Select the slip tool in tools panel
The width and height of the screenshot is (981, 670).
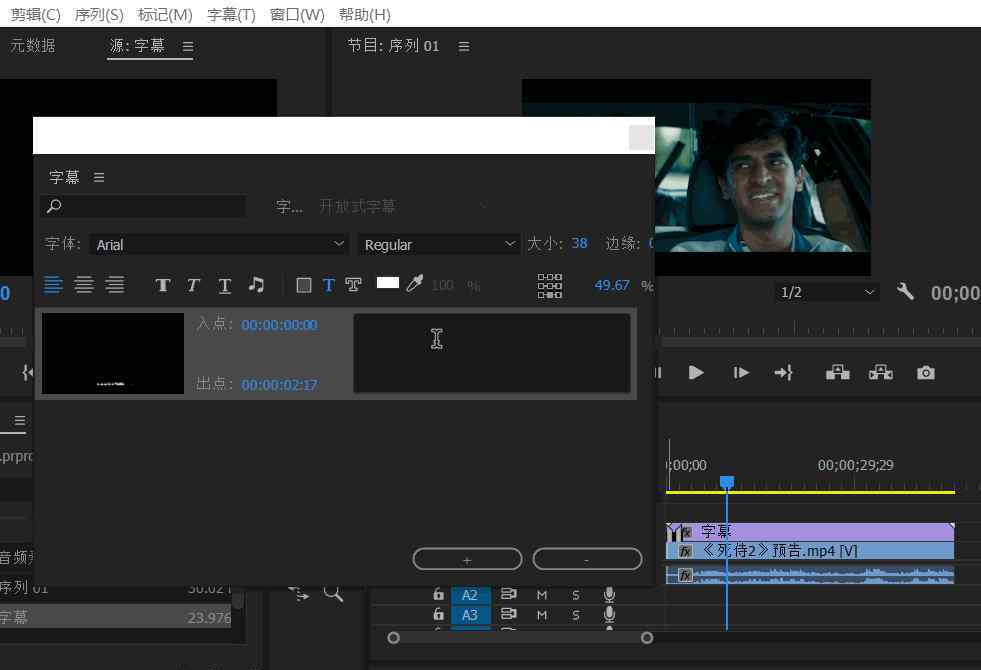pyautogui.click(x=298, y=592)
